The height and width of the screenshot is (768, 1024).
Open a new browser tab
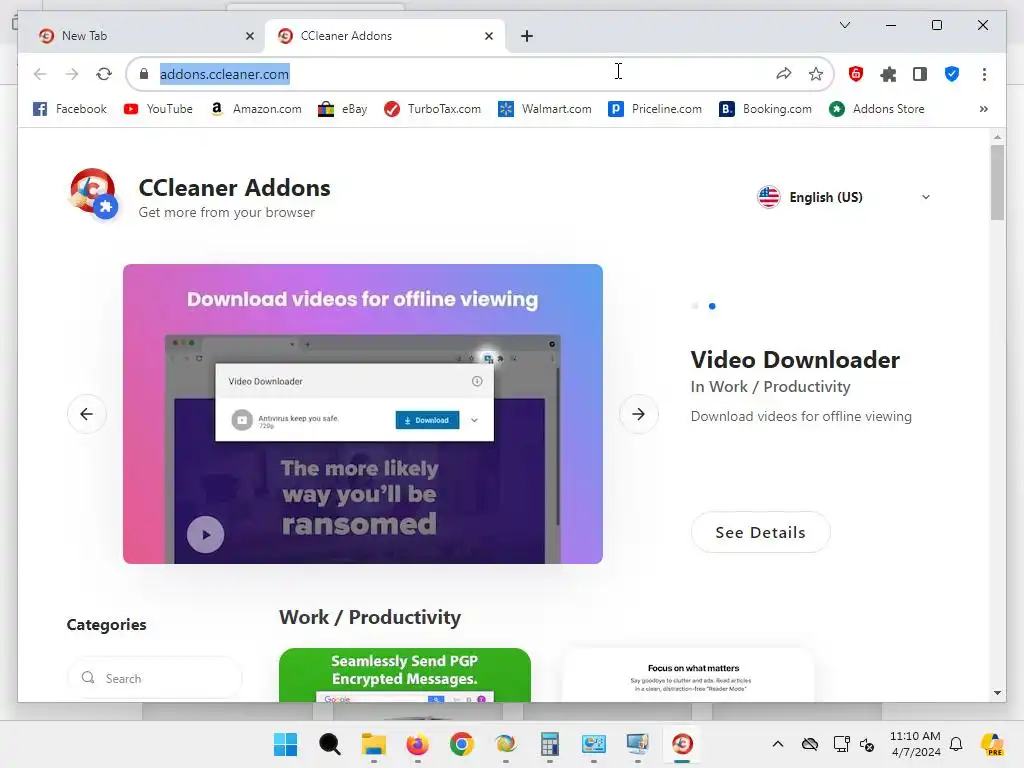click(x=527, y=36)
